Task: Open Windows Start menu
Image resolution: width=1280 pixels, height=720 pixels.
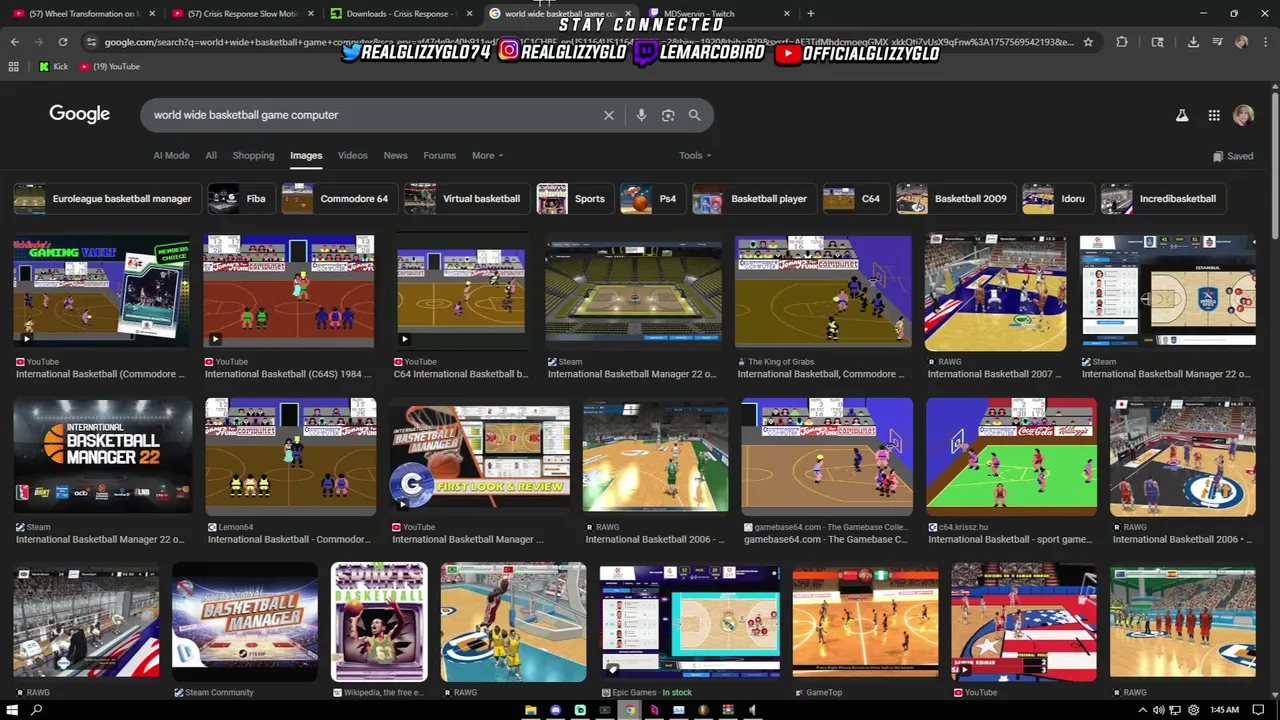Action: [x=12, y=710]
